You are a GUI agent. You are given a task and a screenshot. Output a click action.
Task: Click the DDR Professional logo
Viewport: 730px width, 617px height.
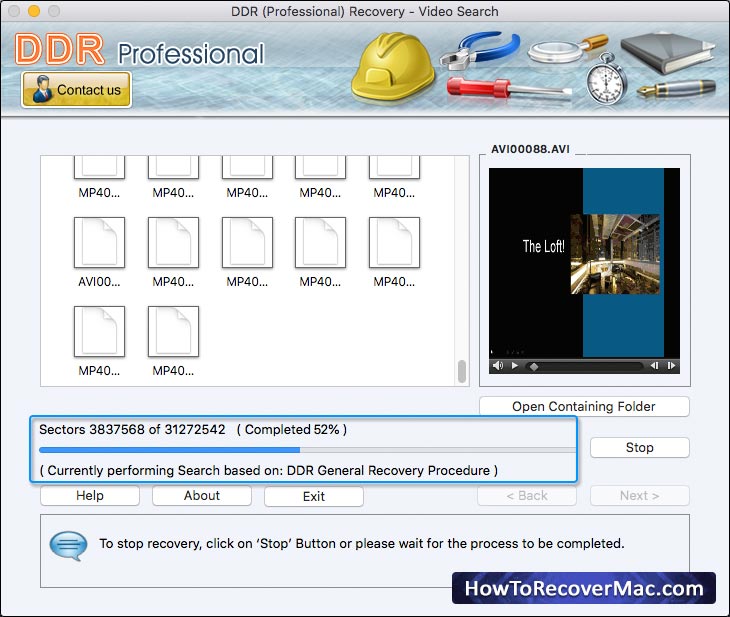pos(140,50)
